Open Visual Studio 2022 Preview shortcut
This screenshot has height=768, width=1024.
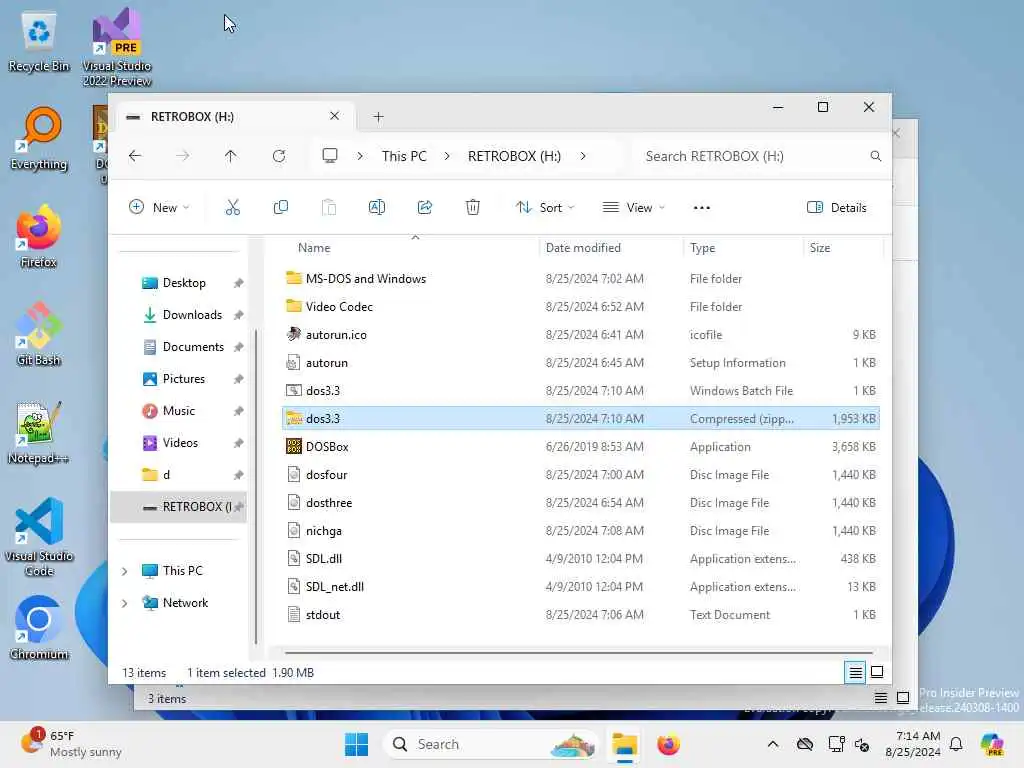pyautogui.click(x=117, y=47)
